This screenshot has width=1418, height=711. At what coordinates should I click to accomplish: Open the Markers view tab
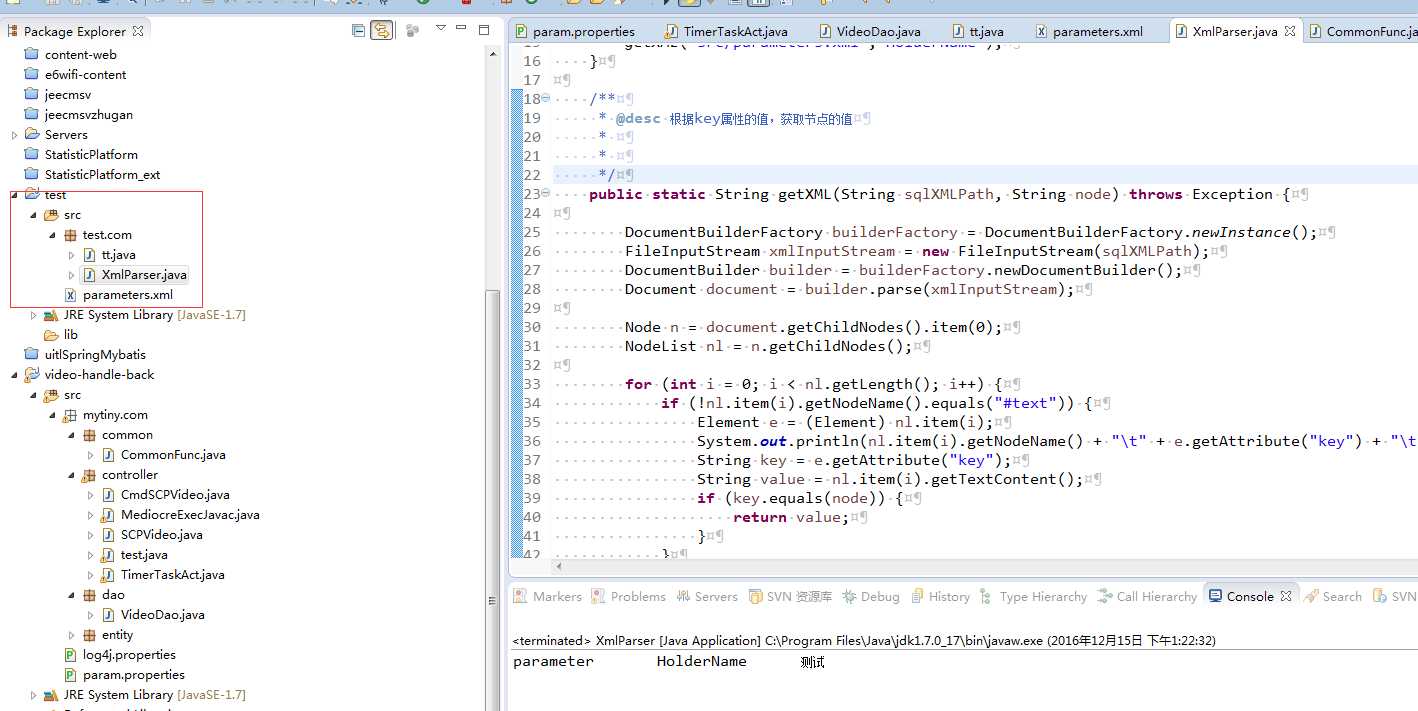547,596
